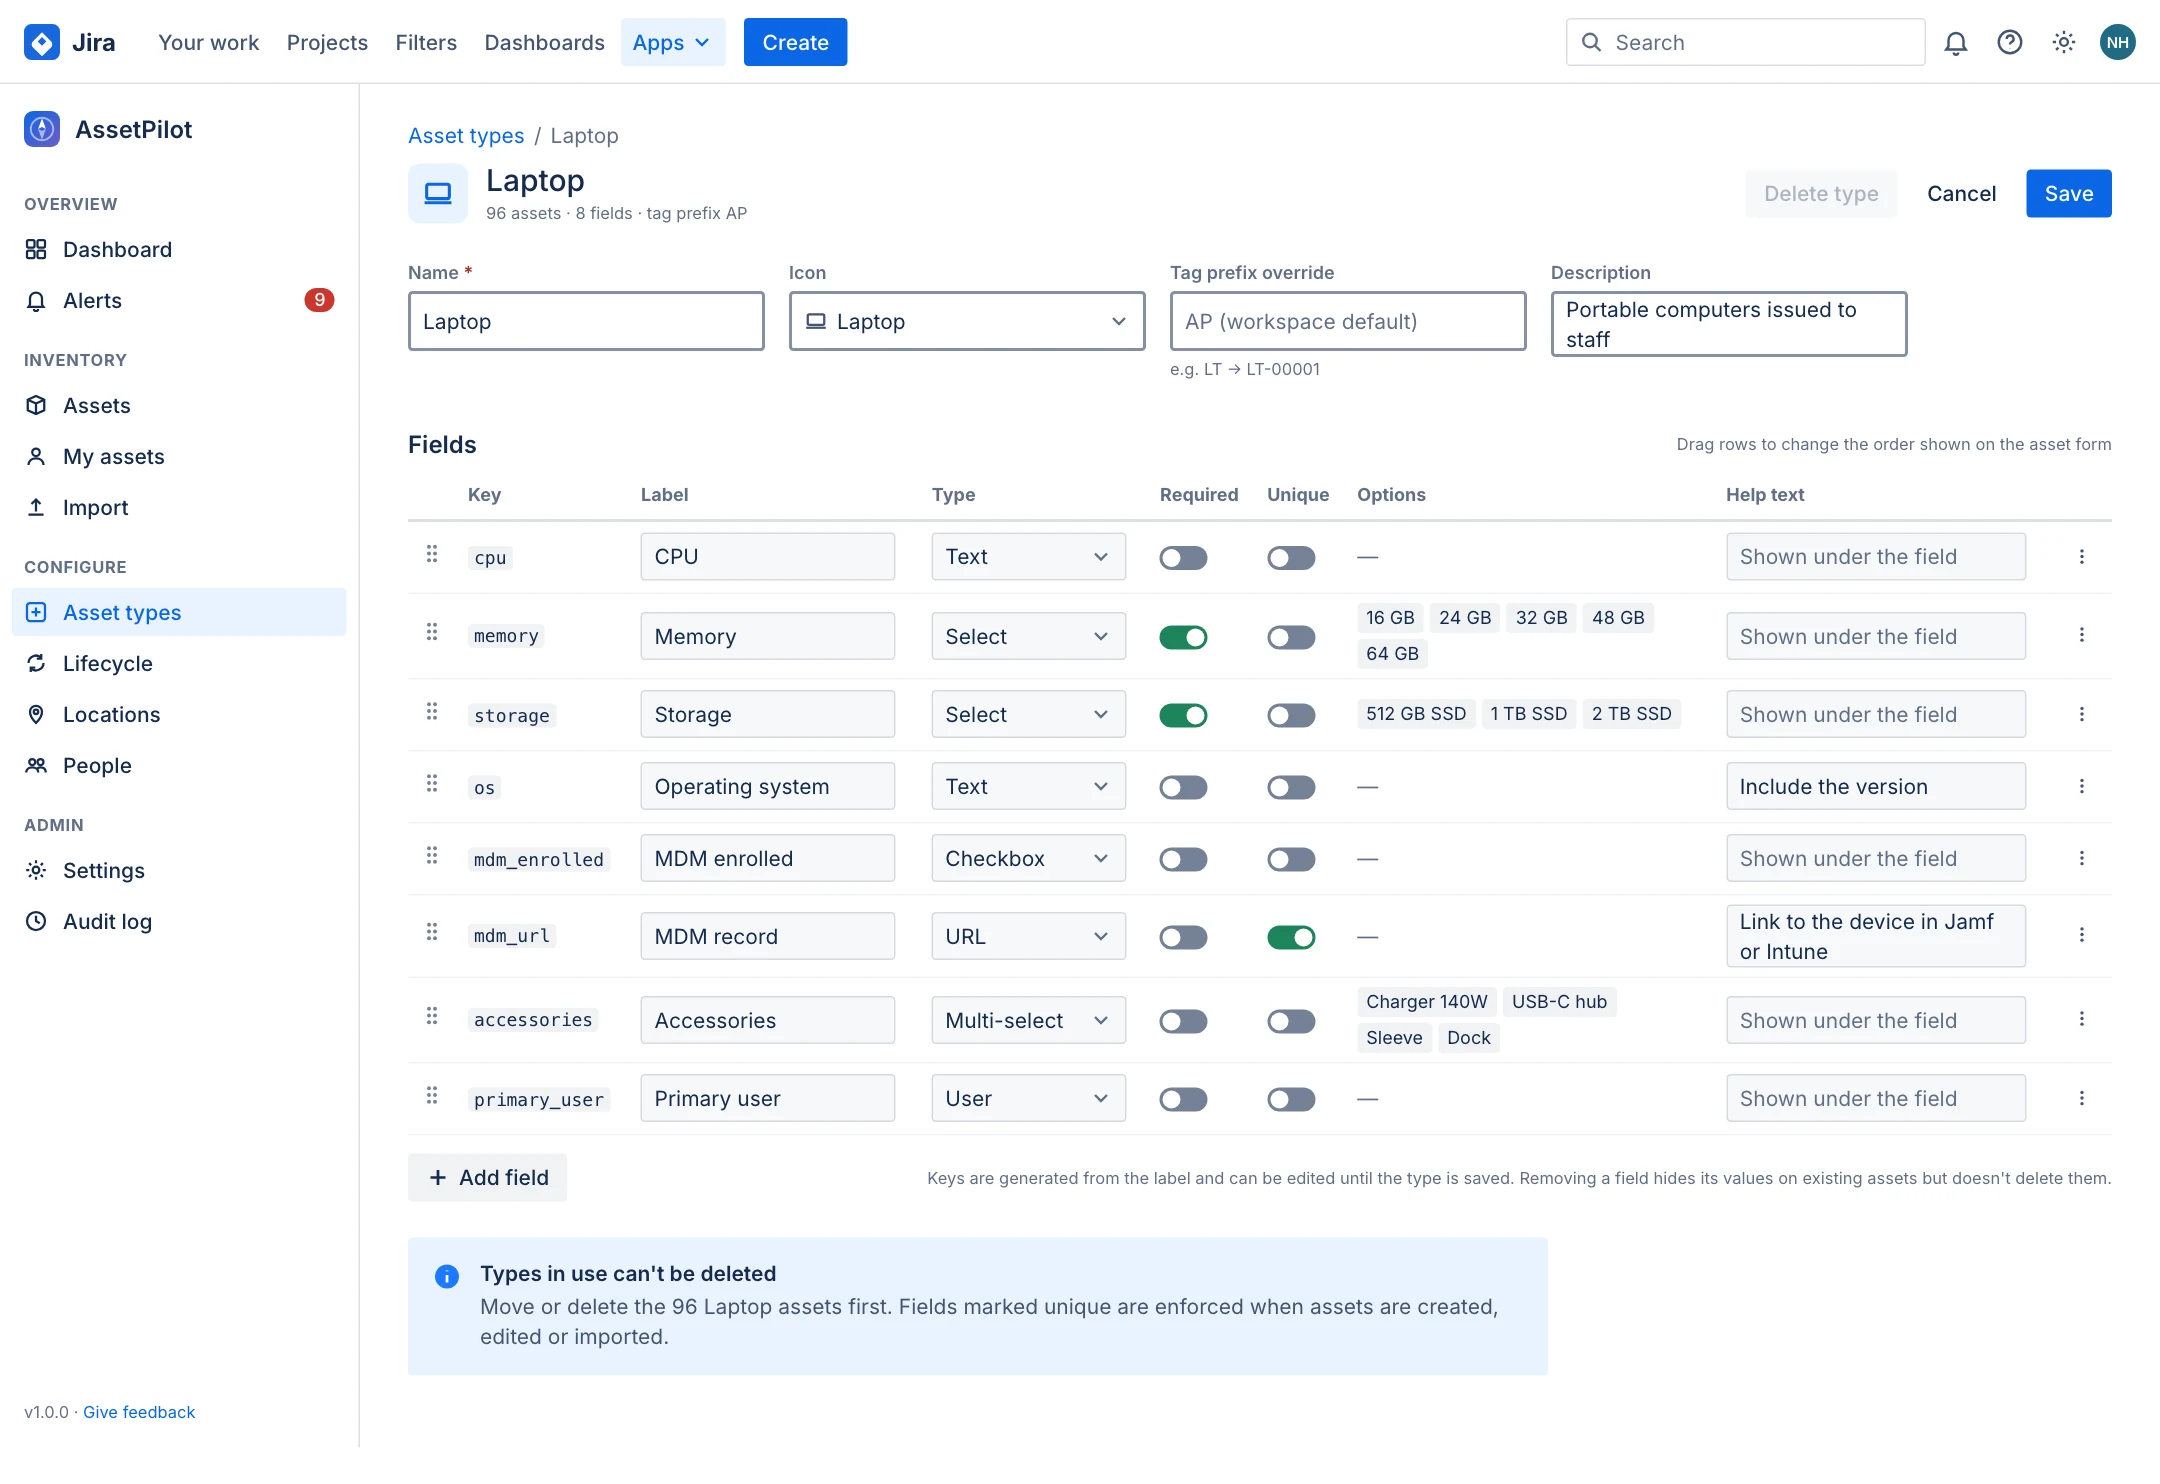Follow the Asset types breadcrumb link
The height and width of the screenshot is (1484, 2160).
coord(466,136)
